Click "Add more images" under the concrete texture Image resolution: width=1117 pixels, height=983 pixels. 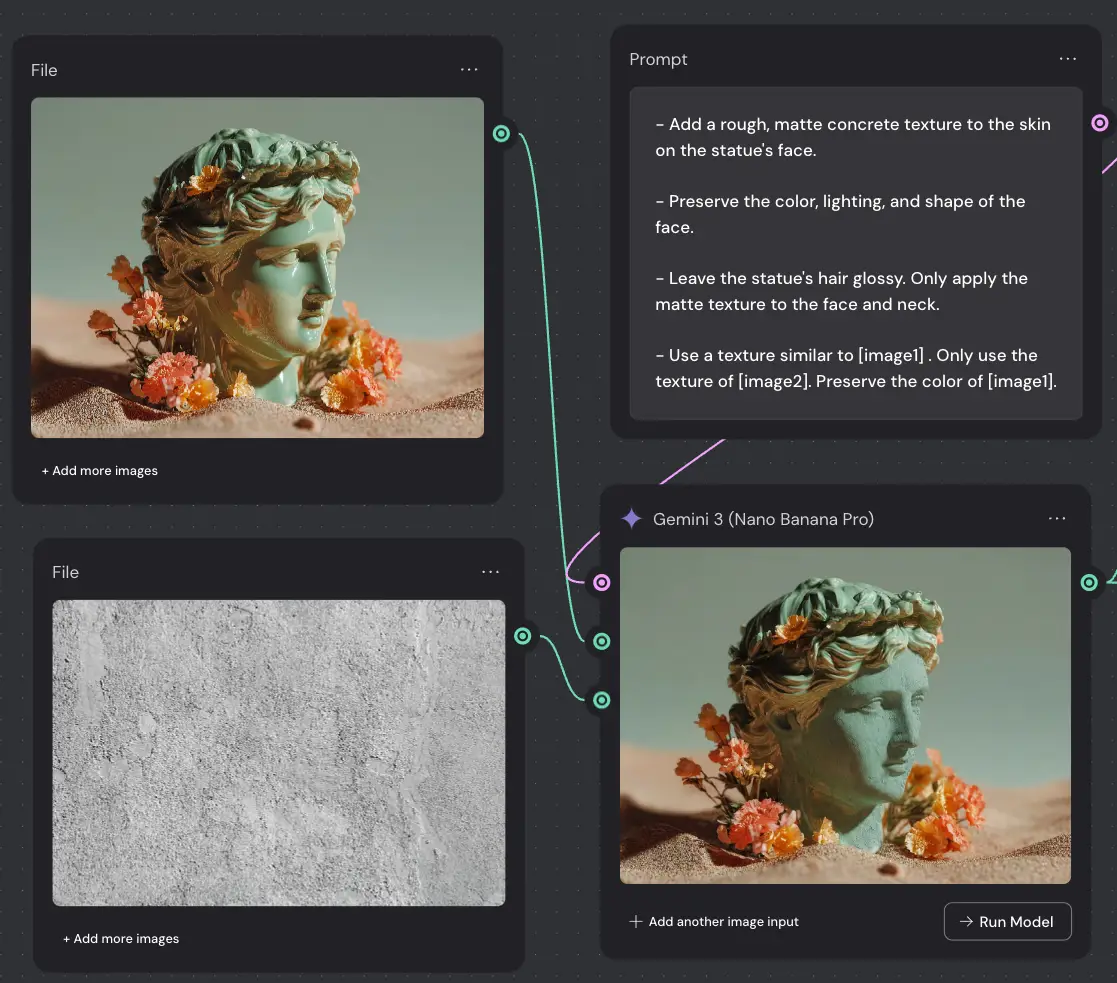[x=121, y=939]
